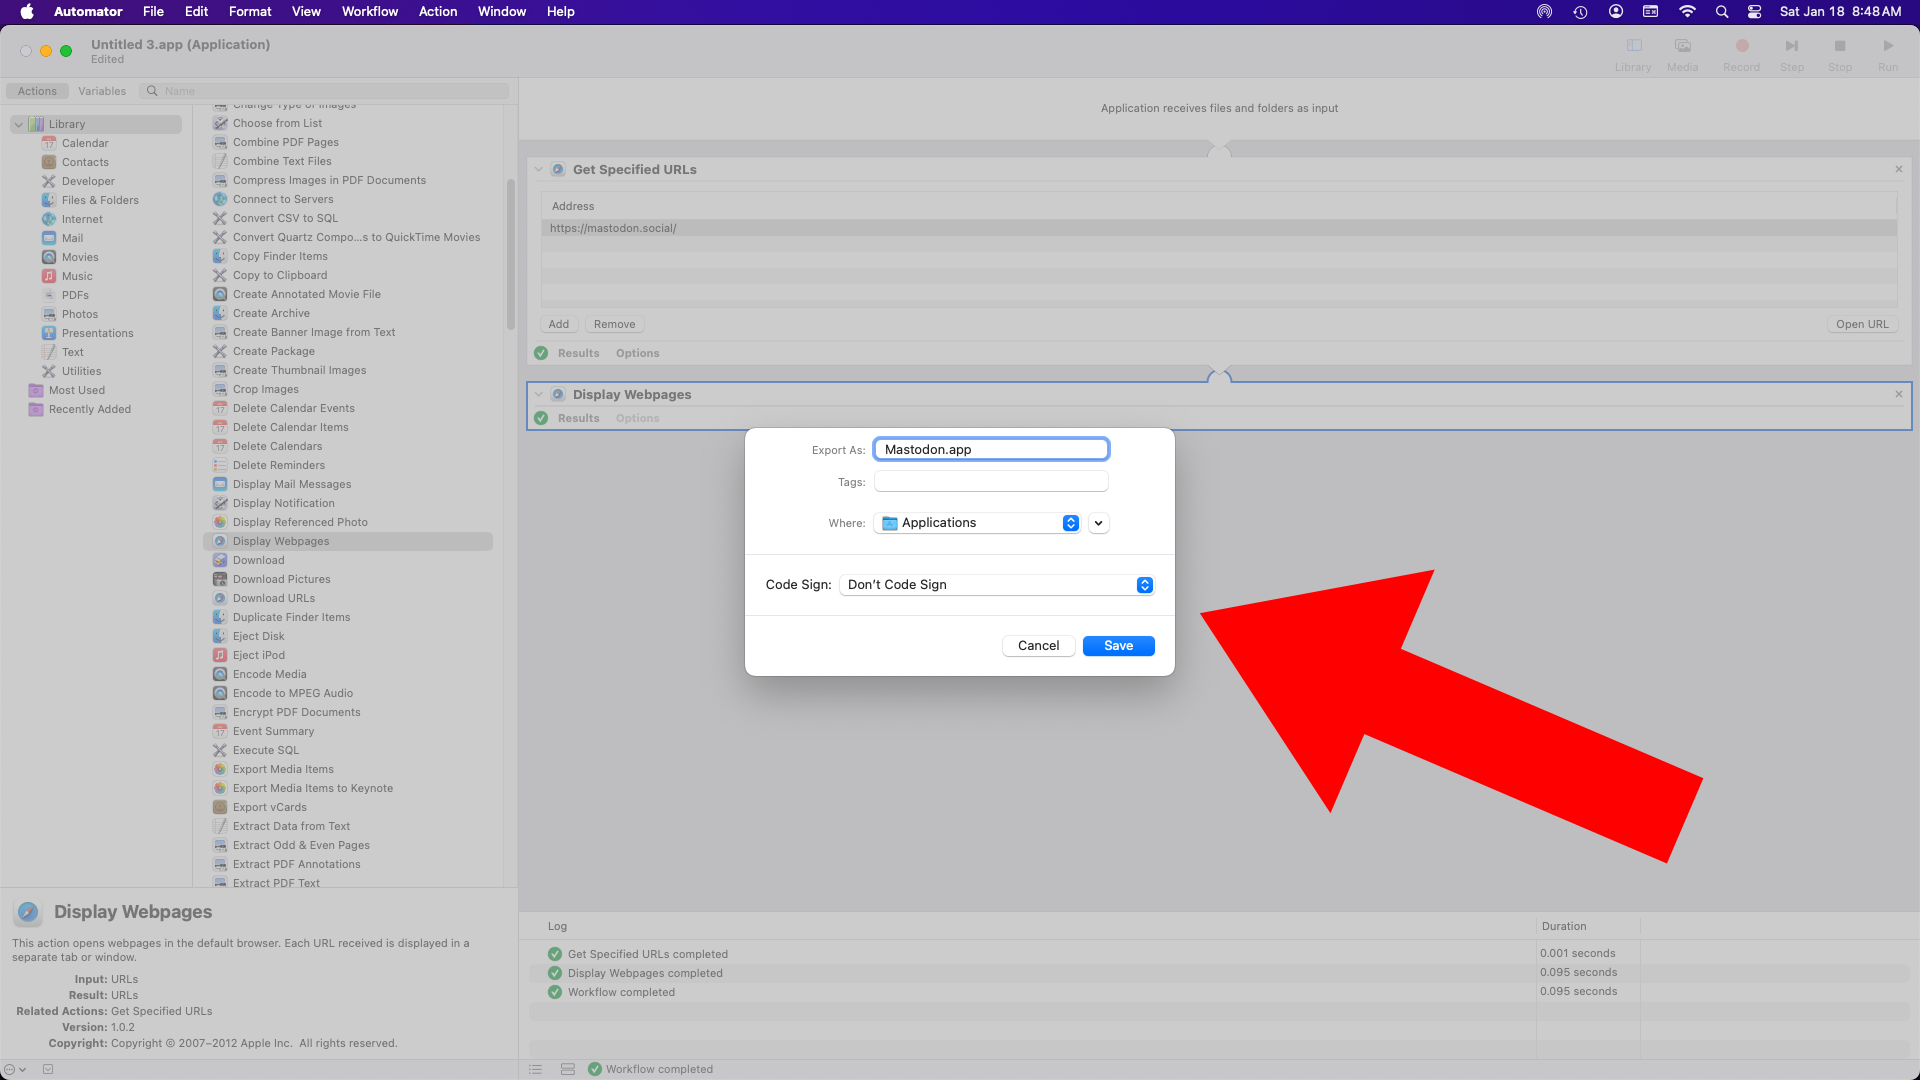This screenshot has width=1920, height=1080.
Task: Click the Wi-Fi status icon
Action: coord(1687,12)
